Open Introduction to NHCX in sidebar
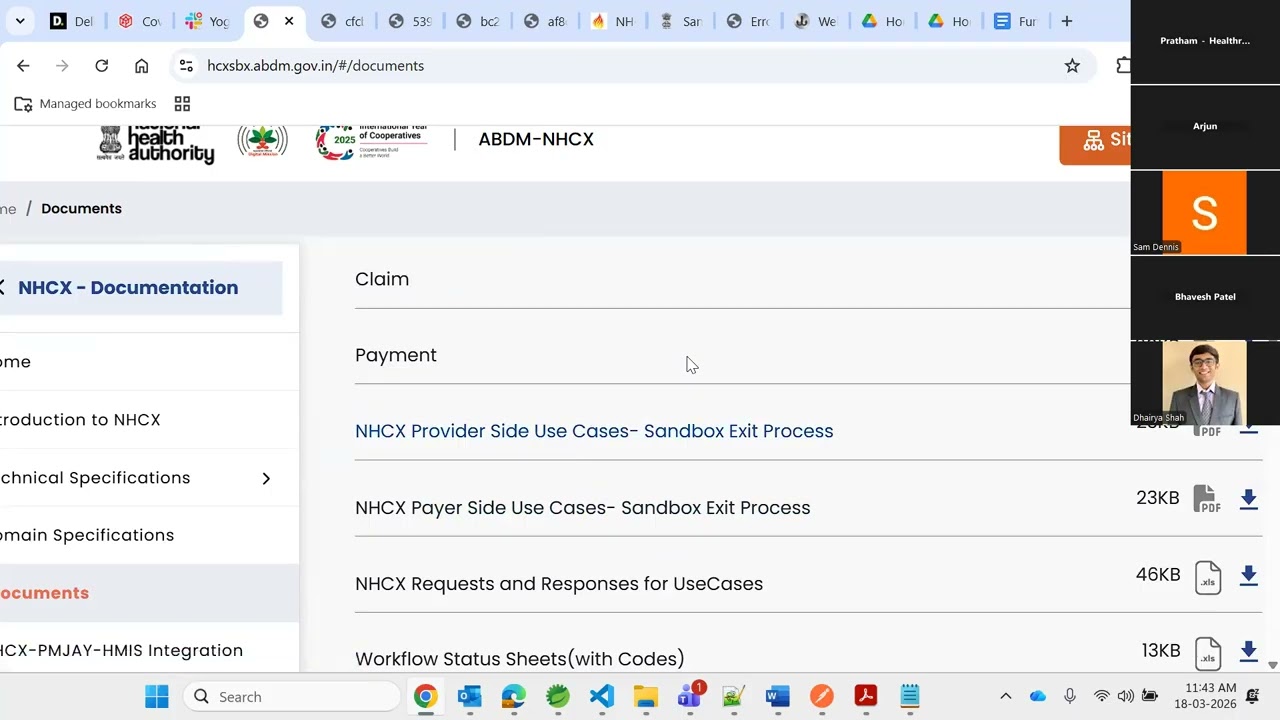This screenshot has width=1280, height=720. (80, 420)
